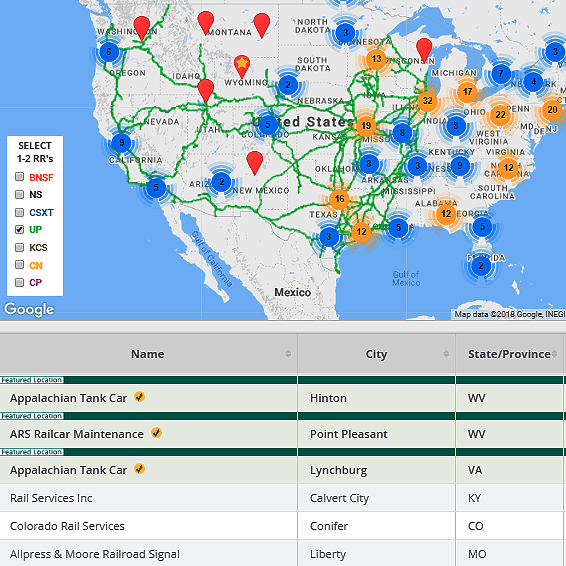Enable the NS railroad checkbox
Screen dimensions: 566x566
click(x=19, y=194)
